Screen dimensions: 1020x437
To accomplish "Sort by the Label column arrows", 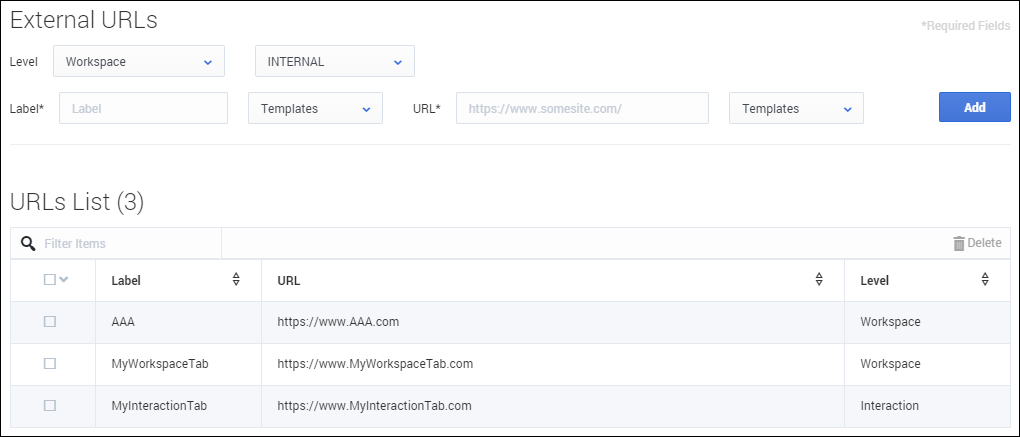I will (236, 280).
